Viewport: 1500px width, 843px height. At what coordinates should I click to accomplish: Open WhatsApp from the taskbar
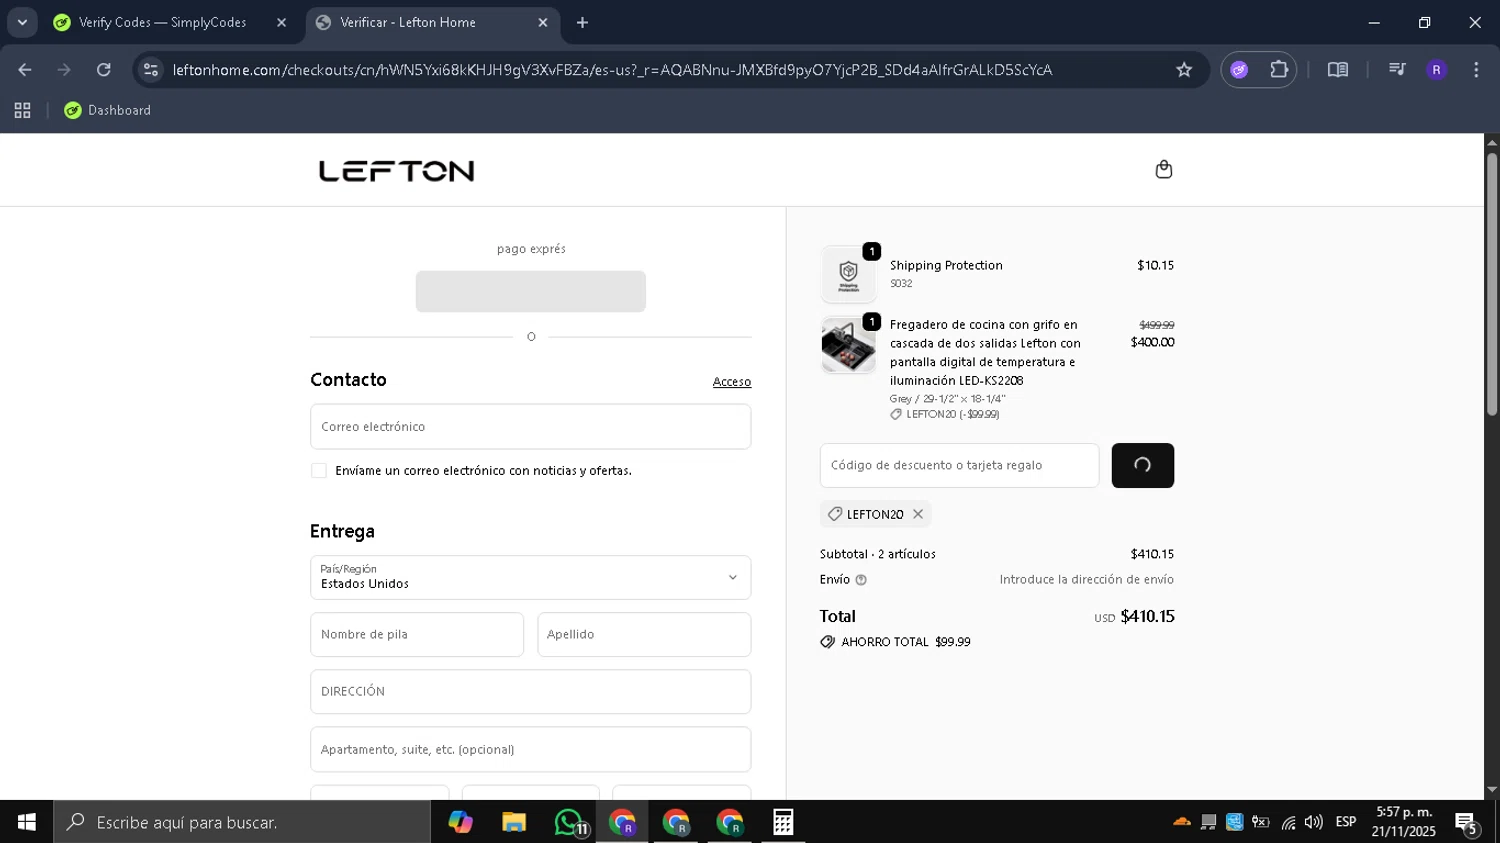click(569, 822)
